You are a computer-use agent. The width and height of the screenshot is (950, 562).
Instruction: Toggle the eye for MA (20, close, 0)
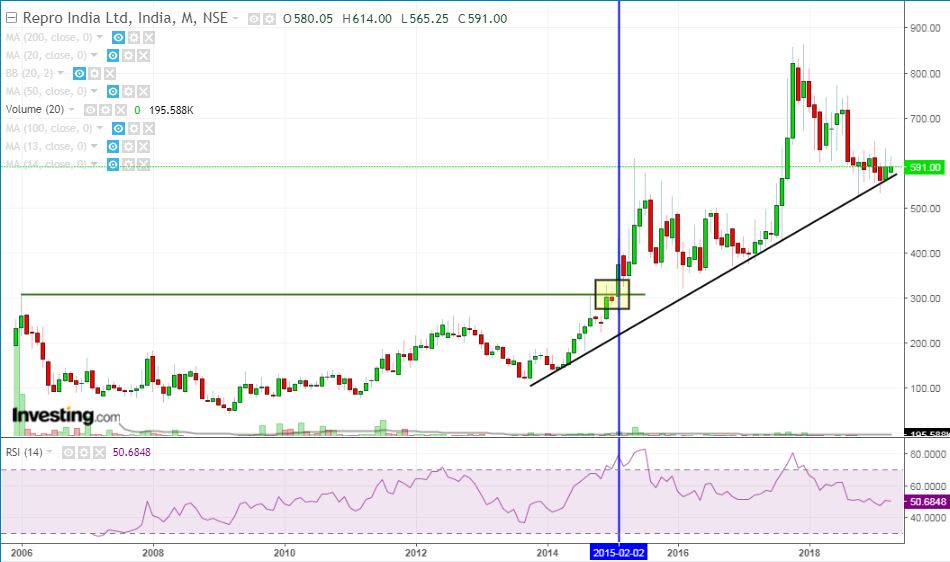(x=113, y=56)
